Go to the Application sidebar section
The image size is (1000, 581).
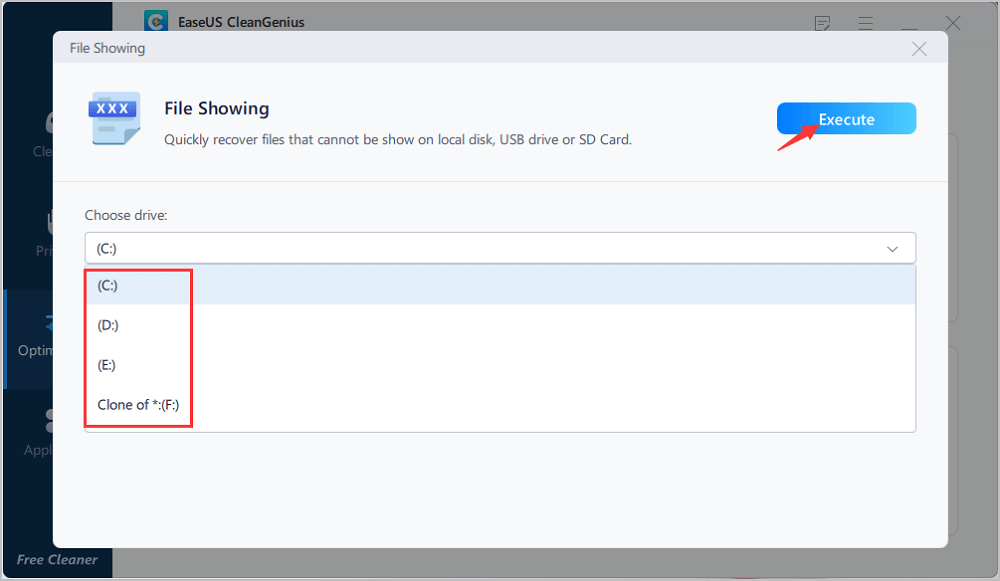(37, 433)
